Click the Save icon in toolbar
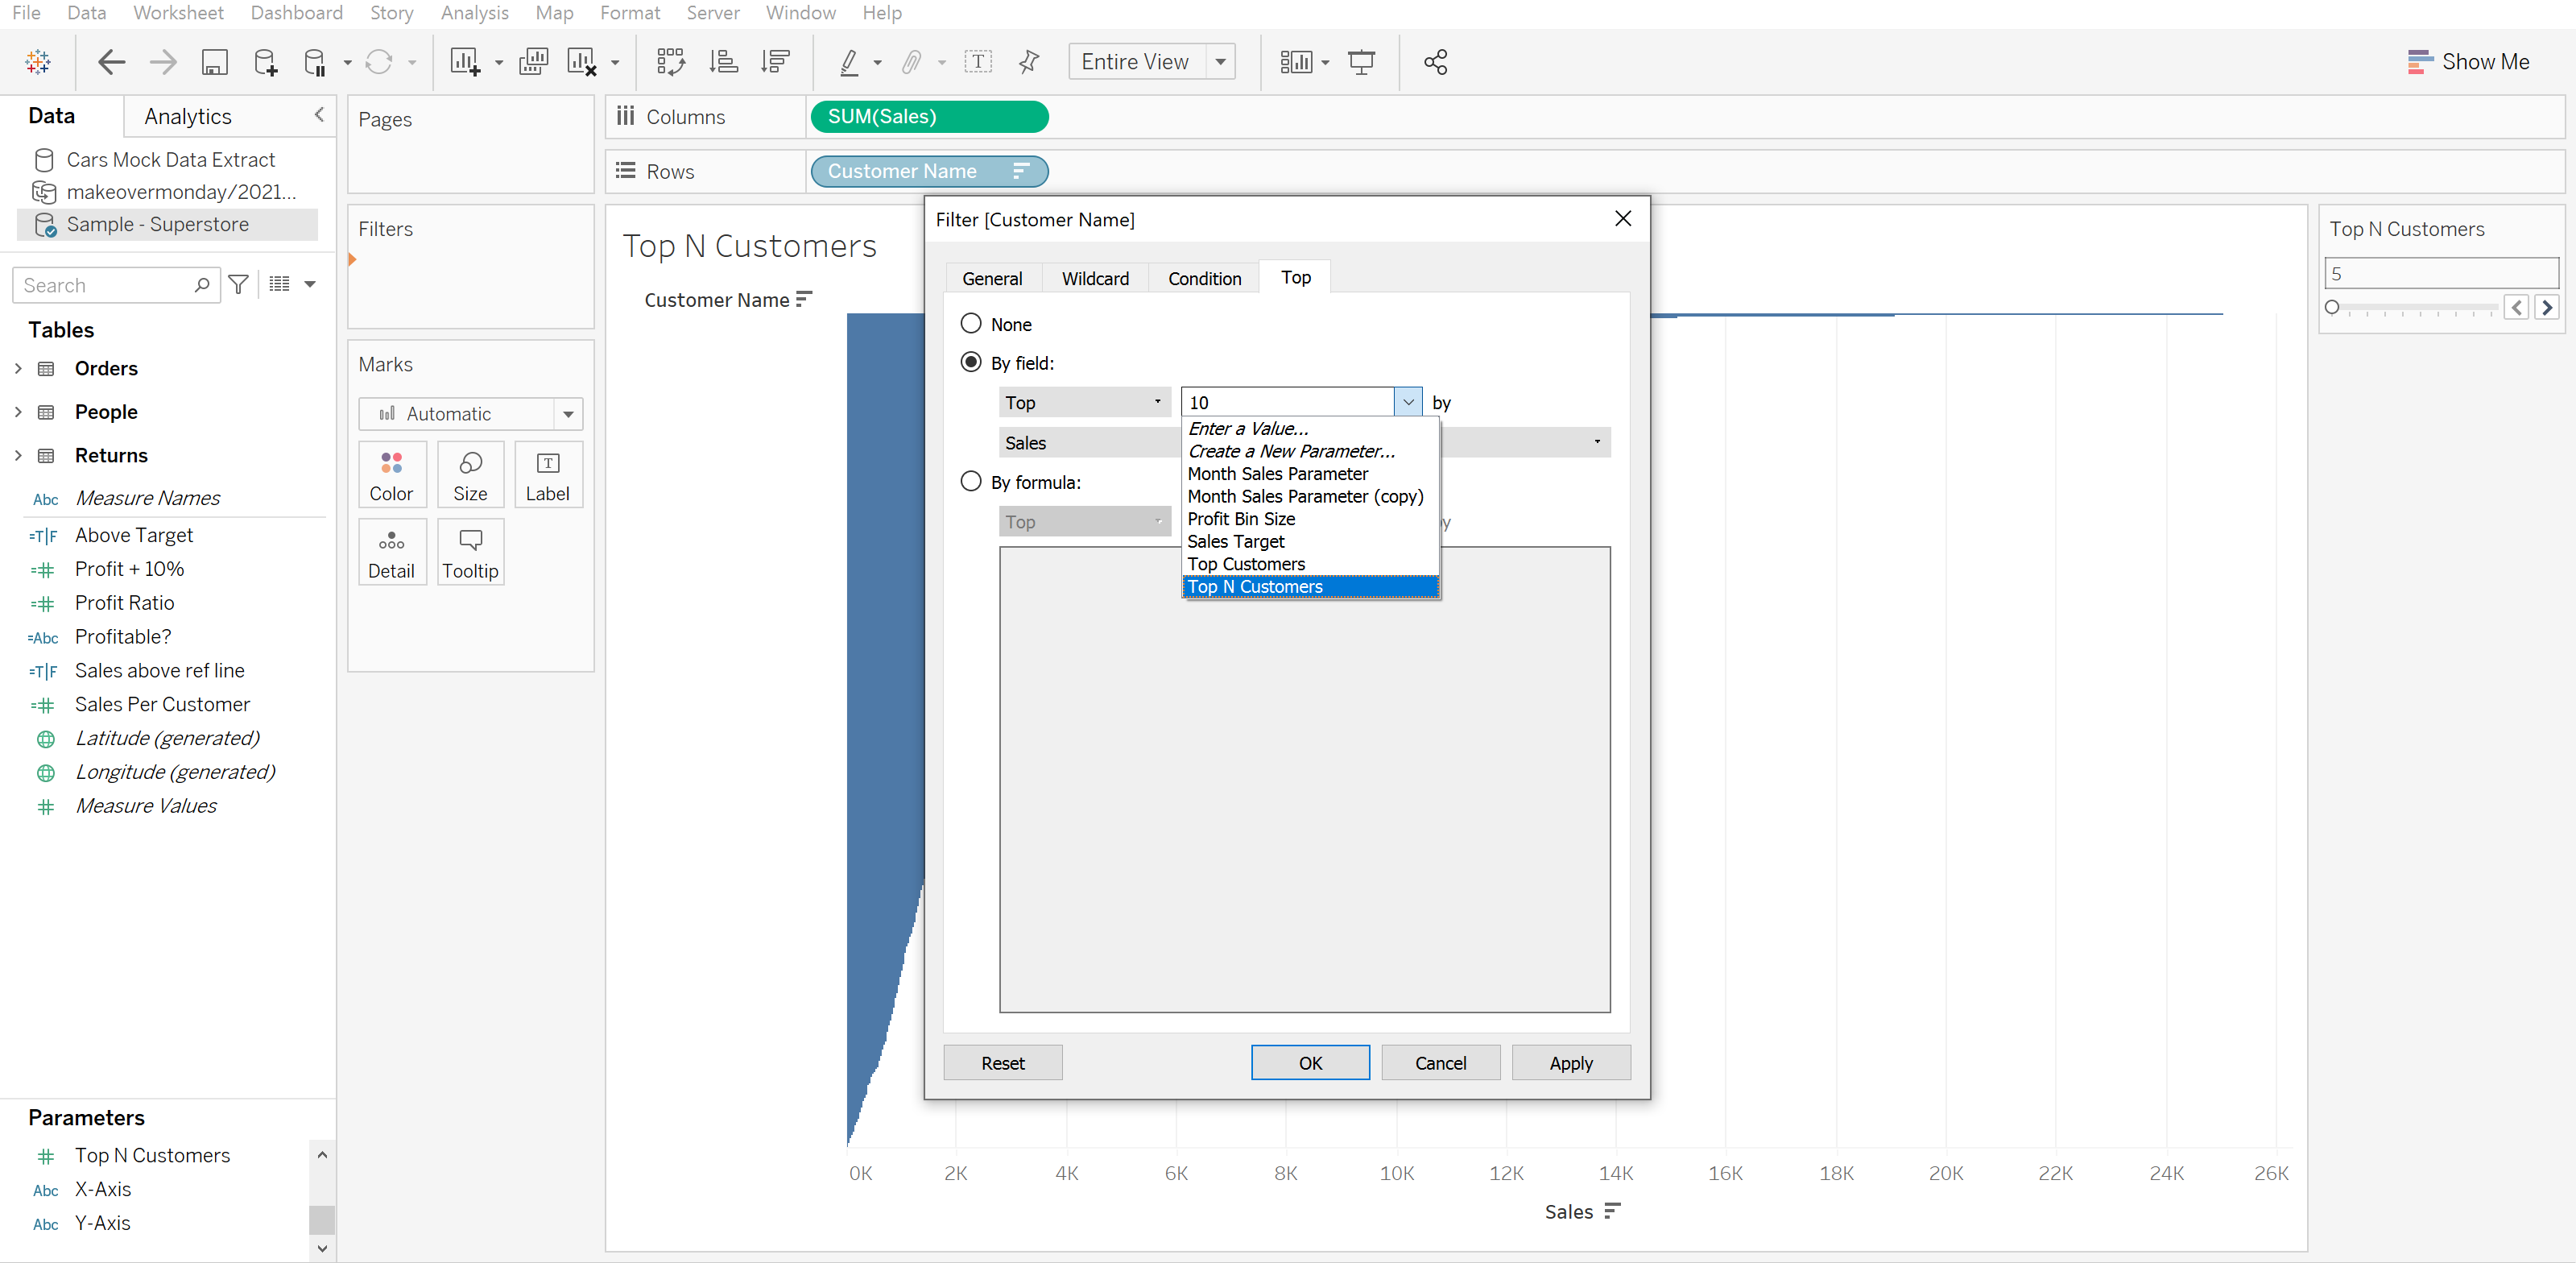 214,62
